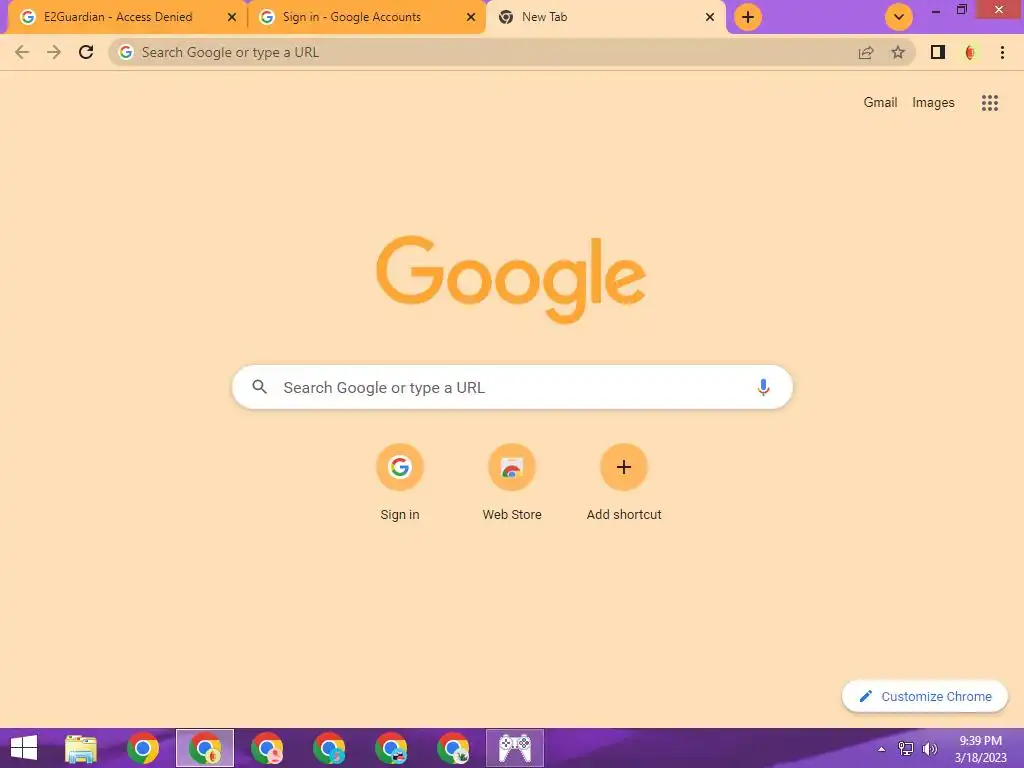Click the Add shortcut button
The image size is (1024, 768).
pos(624,483)
